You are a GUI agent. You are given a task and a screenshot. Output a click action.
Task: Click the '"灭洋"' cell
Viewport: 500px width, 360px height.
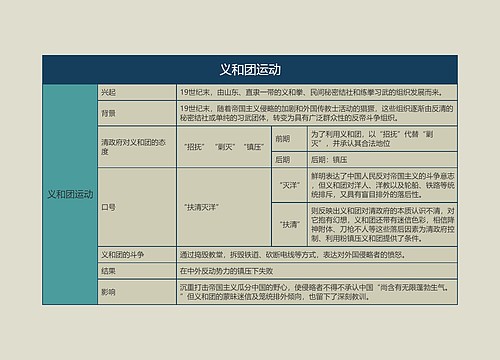coord(289,185)
